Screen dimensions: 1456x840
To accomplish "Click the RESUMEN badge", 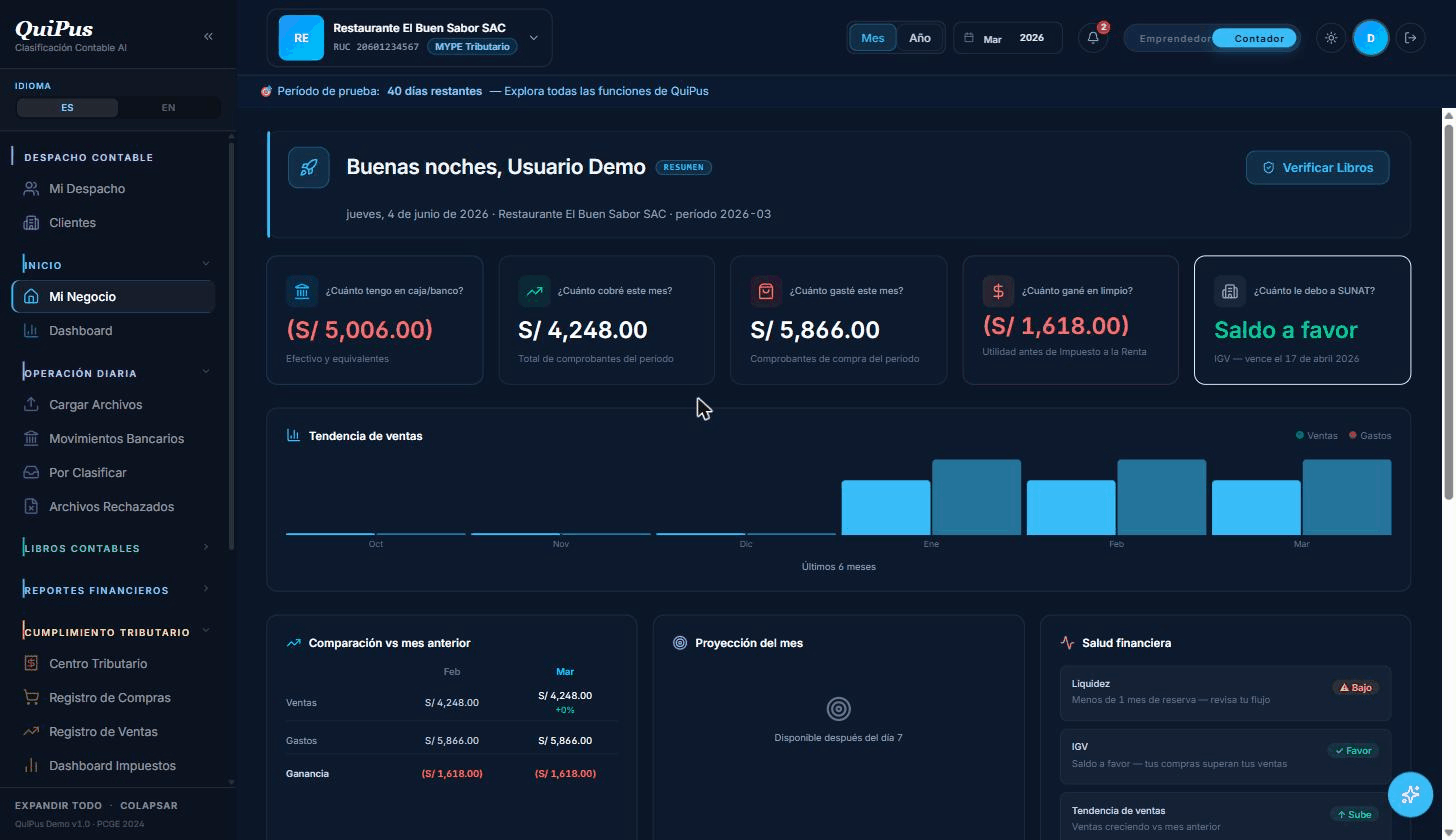I will [684, 167].
